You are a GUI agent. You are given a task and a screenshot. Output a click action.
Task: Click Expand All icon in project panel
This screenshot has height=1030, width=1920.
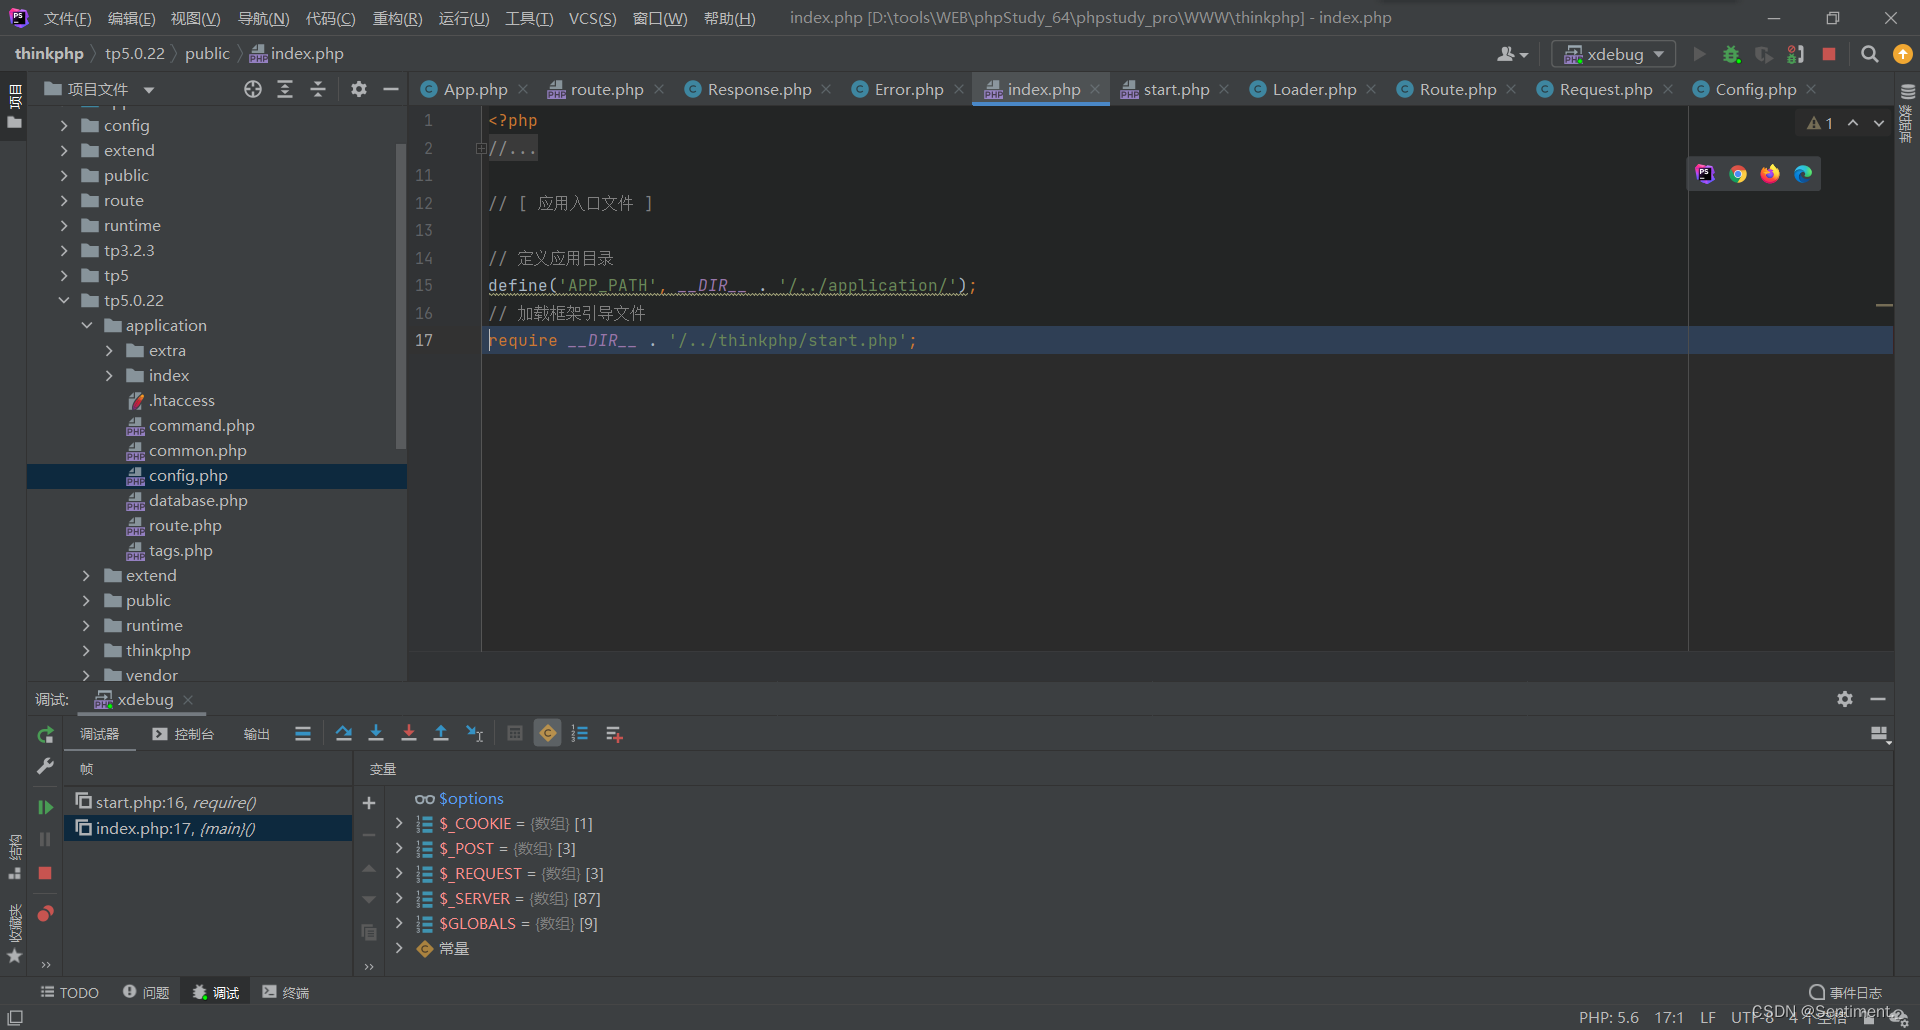[x=285, y=89]
